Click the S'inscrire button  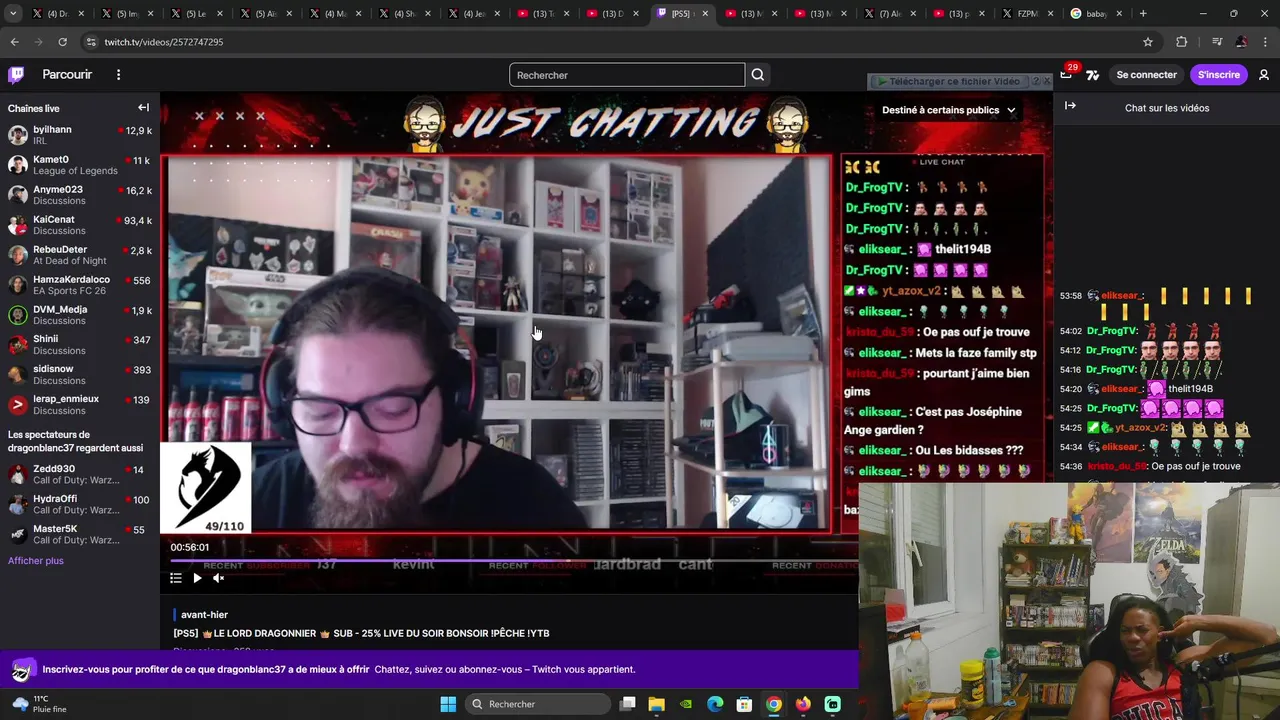[x=1219, y=75]
